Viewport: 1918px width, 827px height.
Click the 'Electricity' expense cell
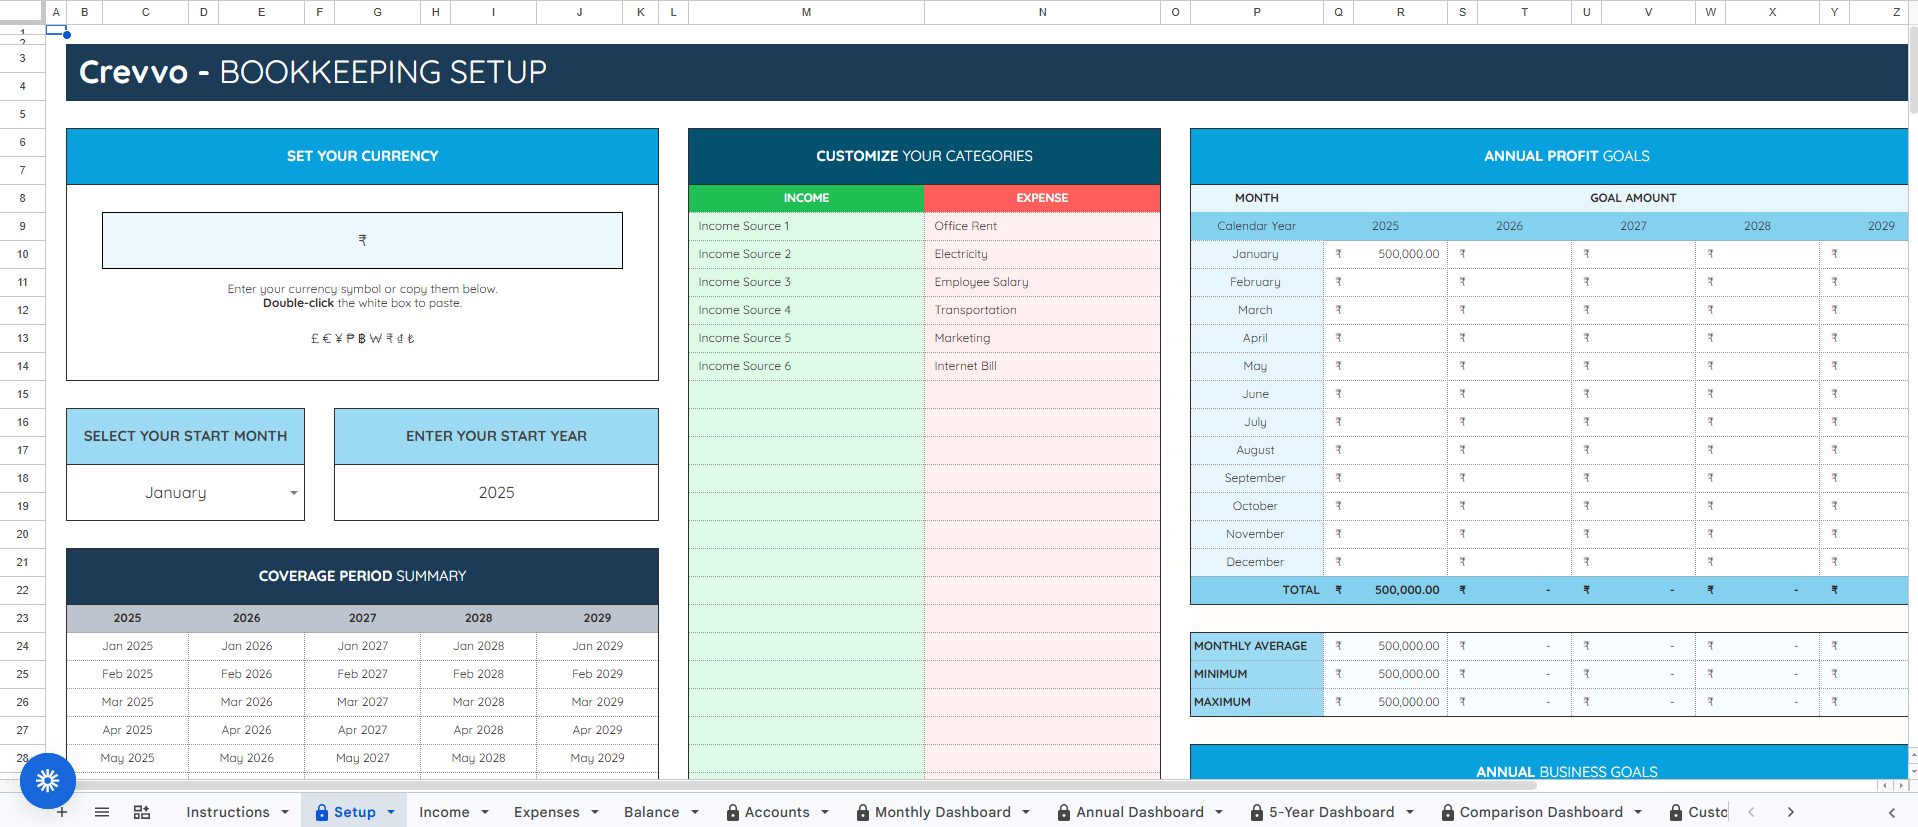click(1042, 254)
